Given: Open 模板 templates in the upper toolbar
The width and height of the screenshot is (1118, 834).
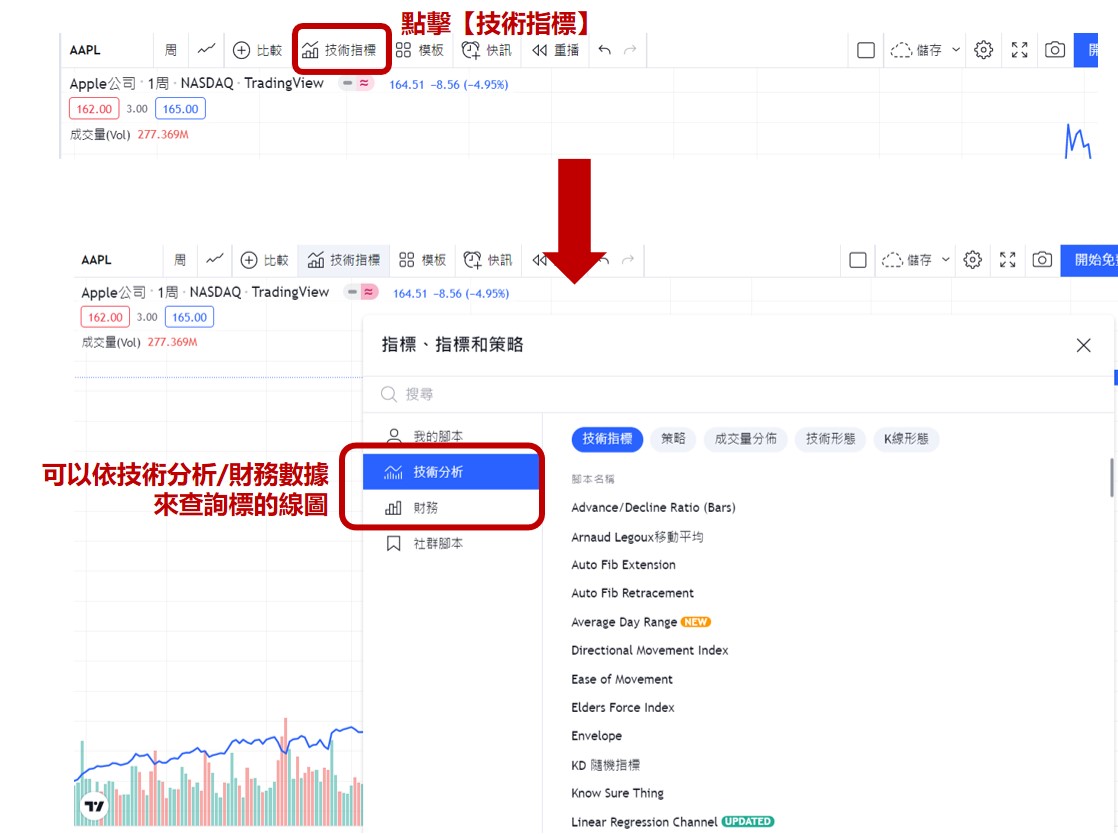Looking at the screenshot, I should click(x=420, y=50).
